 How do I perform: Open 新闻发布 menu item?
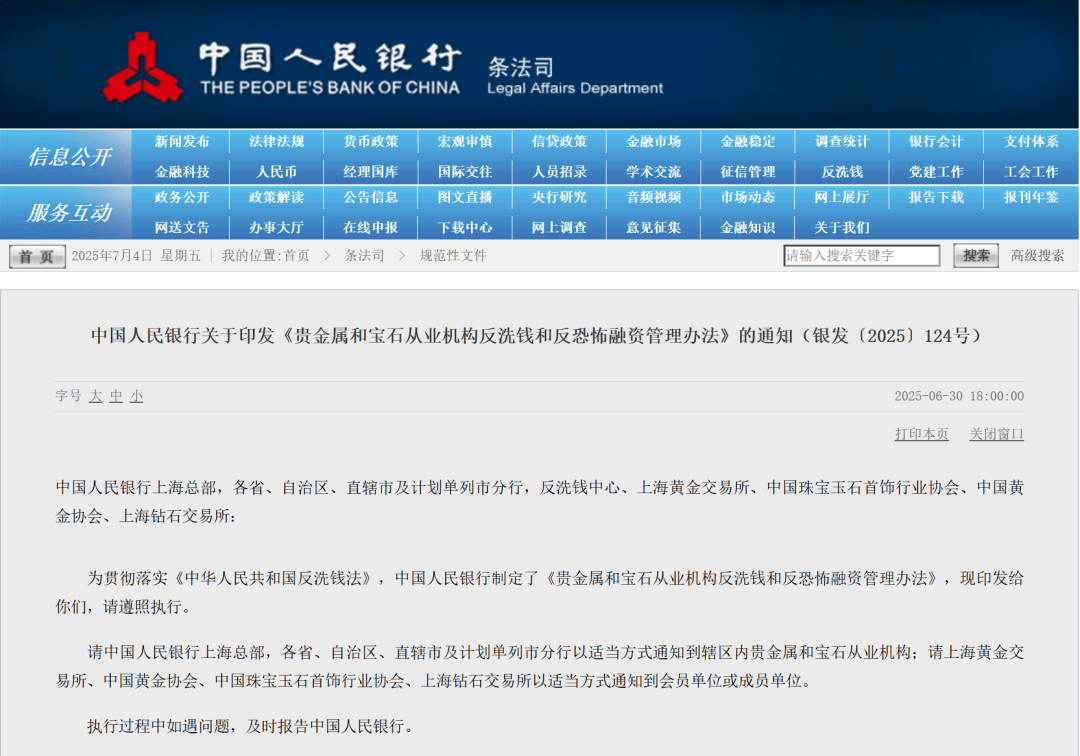tap(182, 142)
